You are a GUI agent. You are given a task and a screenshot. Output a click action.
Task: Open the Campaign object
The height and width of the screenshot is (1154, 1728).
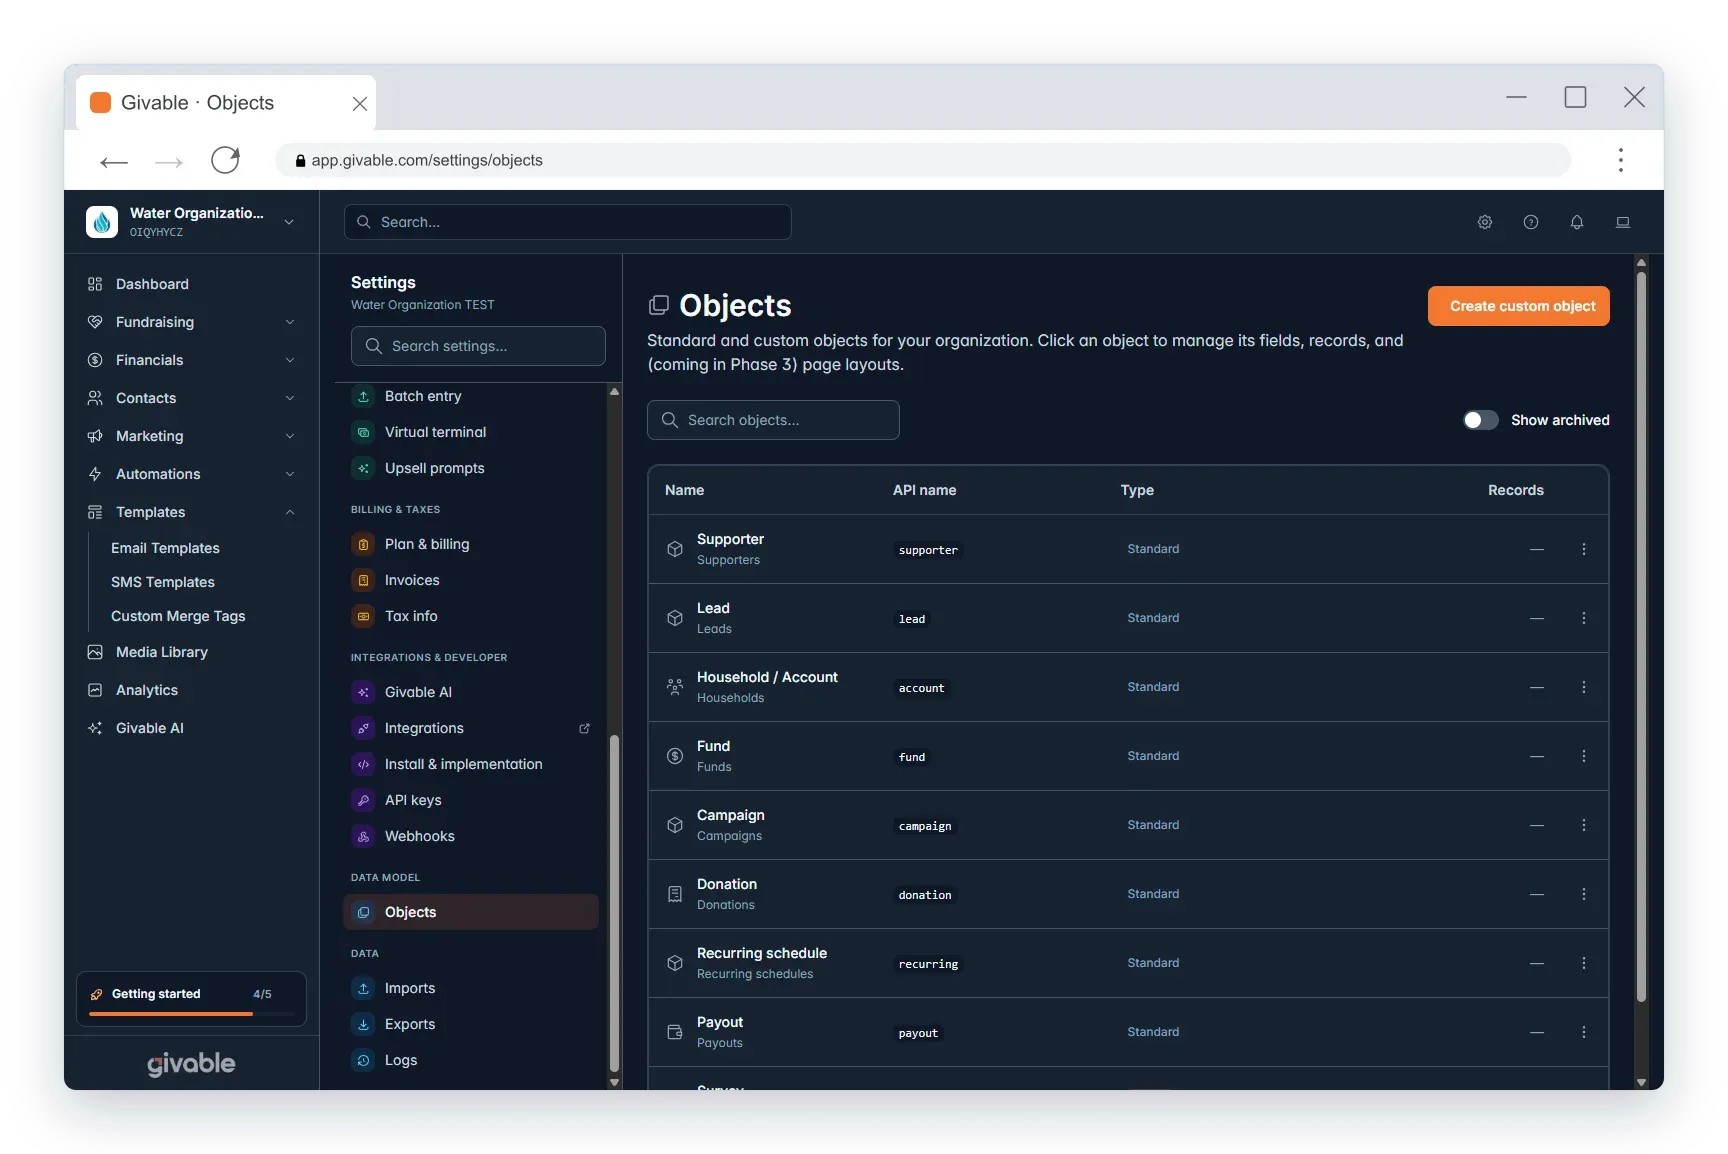731,815
